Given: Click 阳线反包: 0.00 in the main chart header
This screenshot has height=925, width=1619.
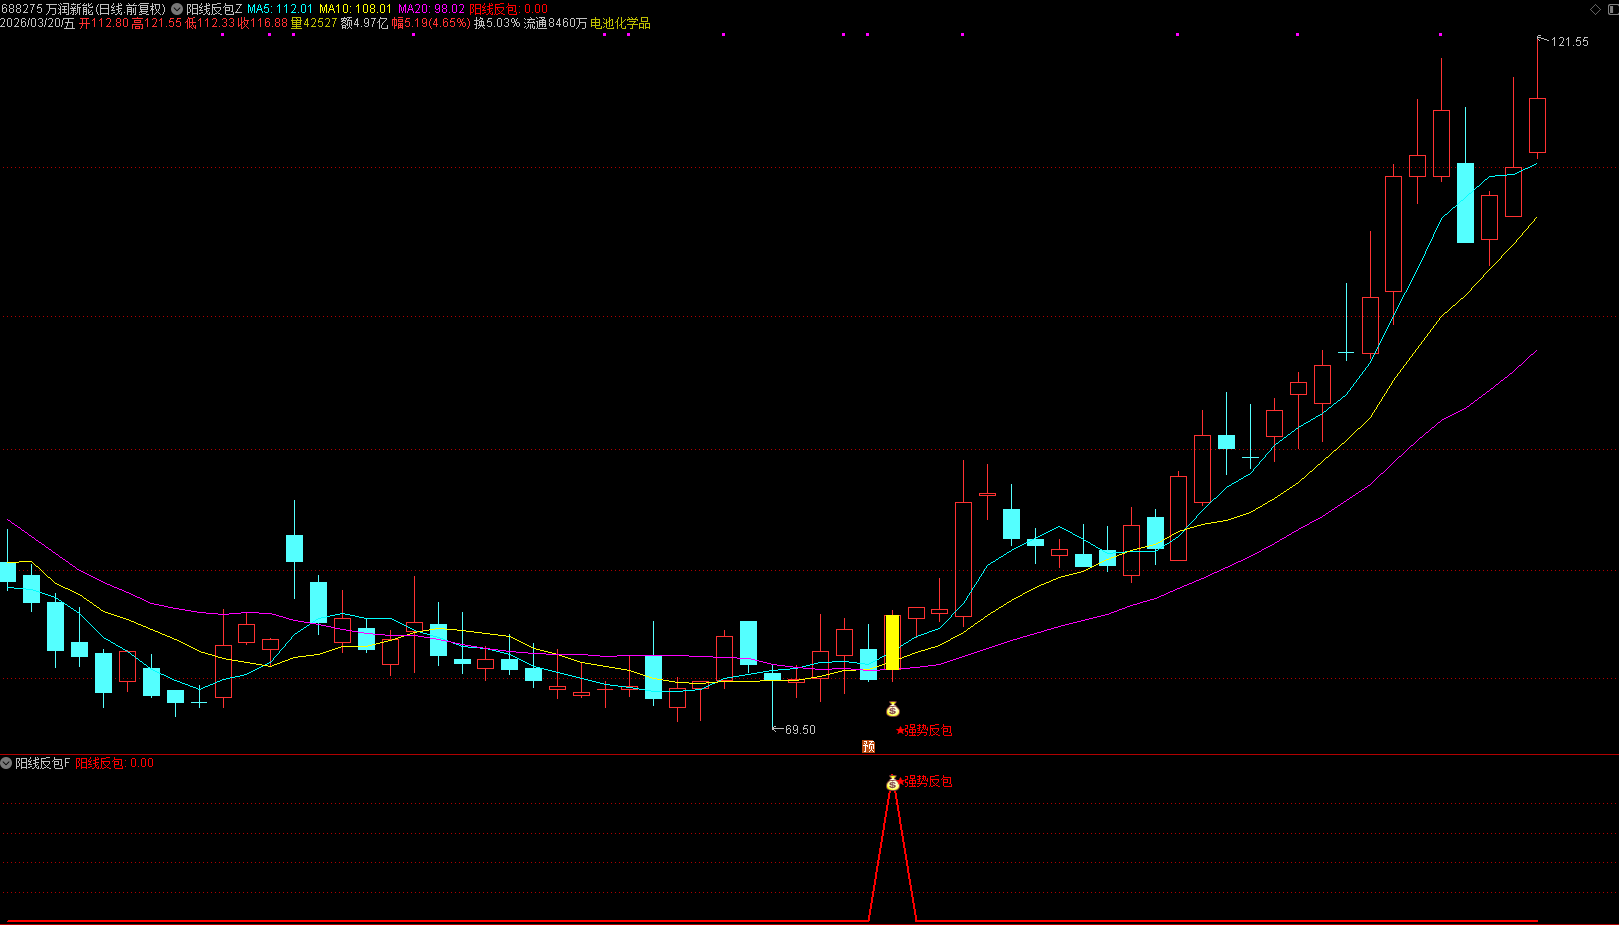Looking at the screenshot, I should coord(509,9).
